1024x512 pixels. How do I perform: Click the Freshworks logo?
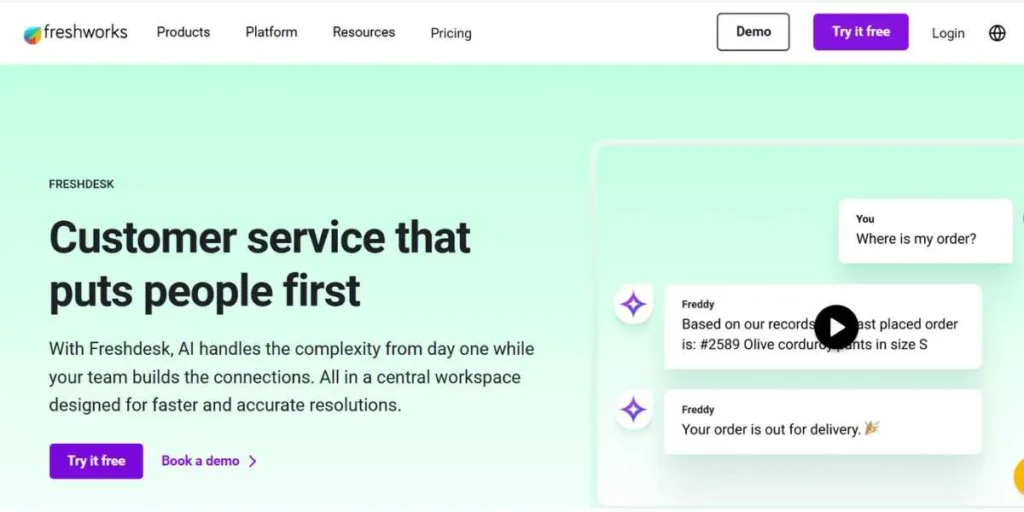[x=75, y=33]
